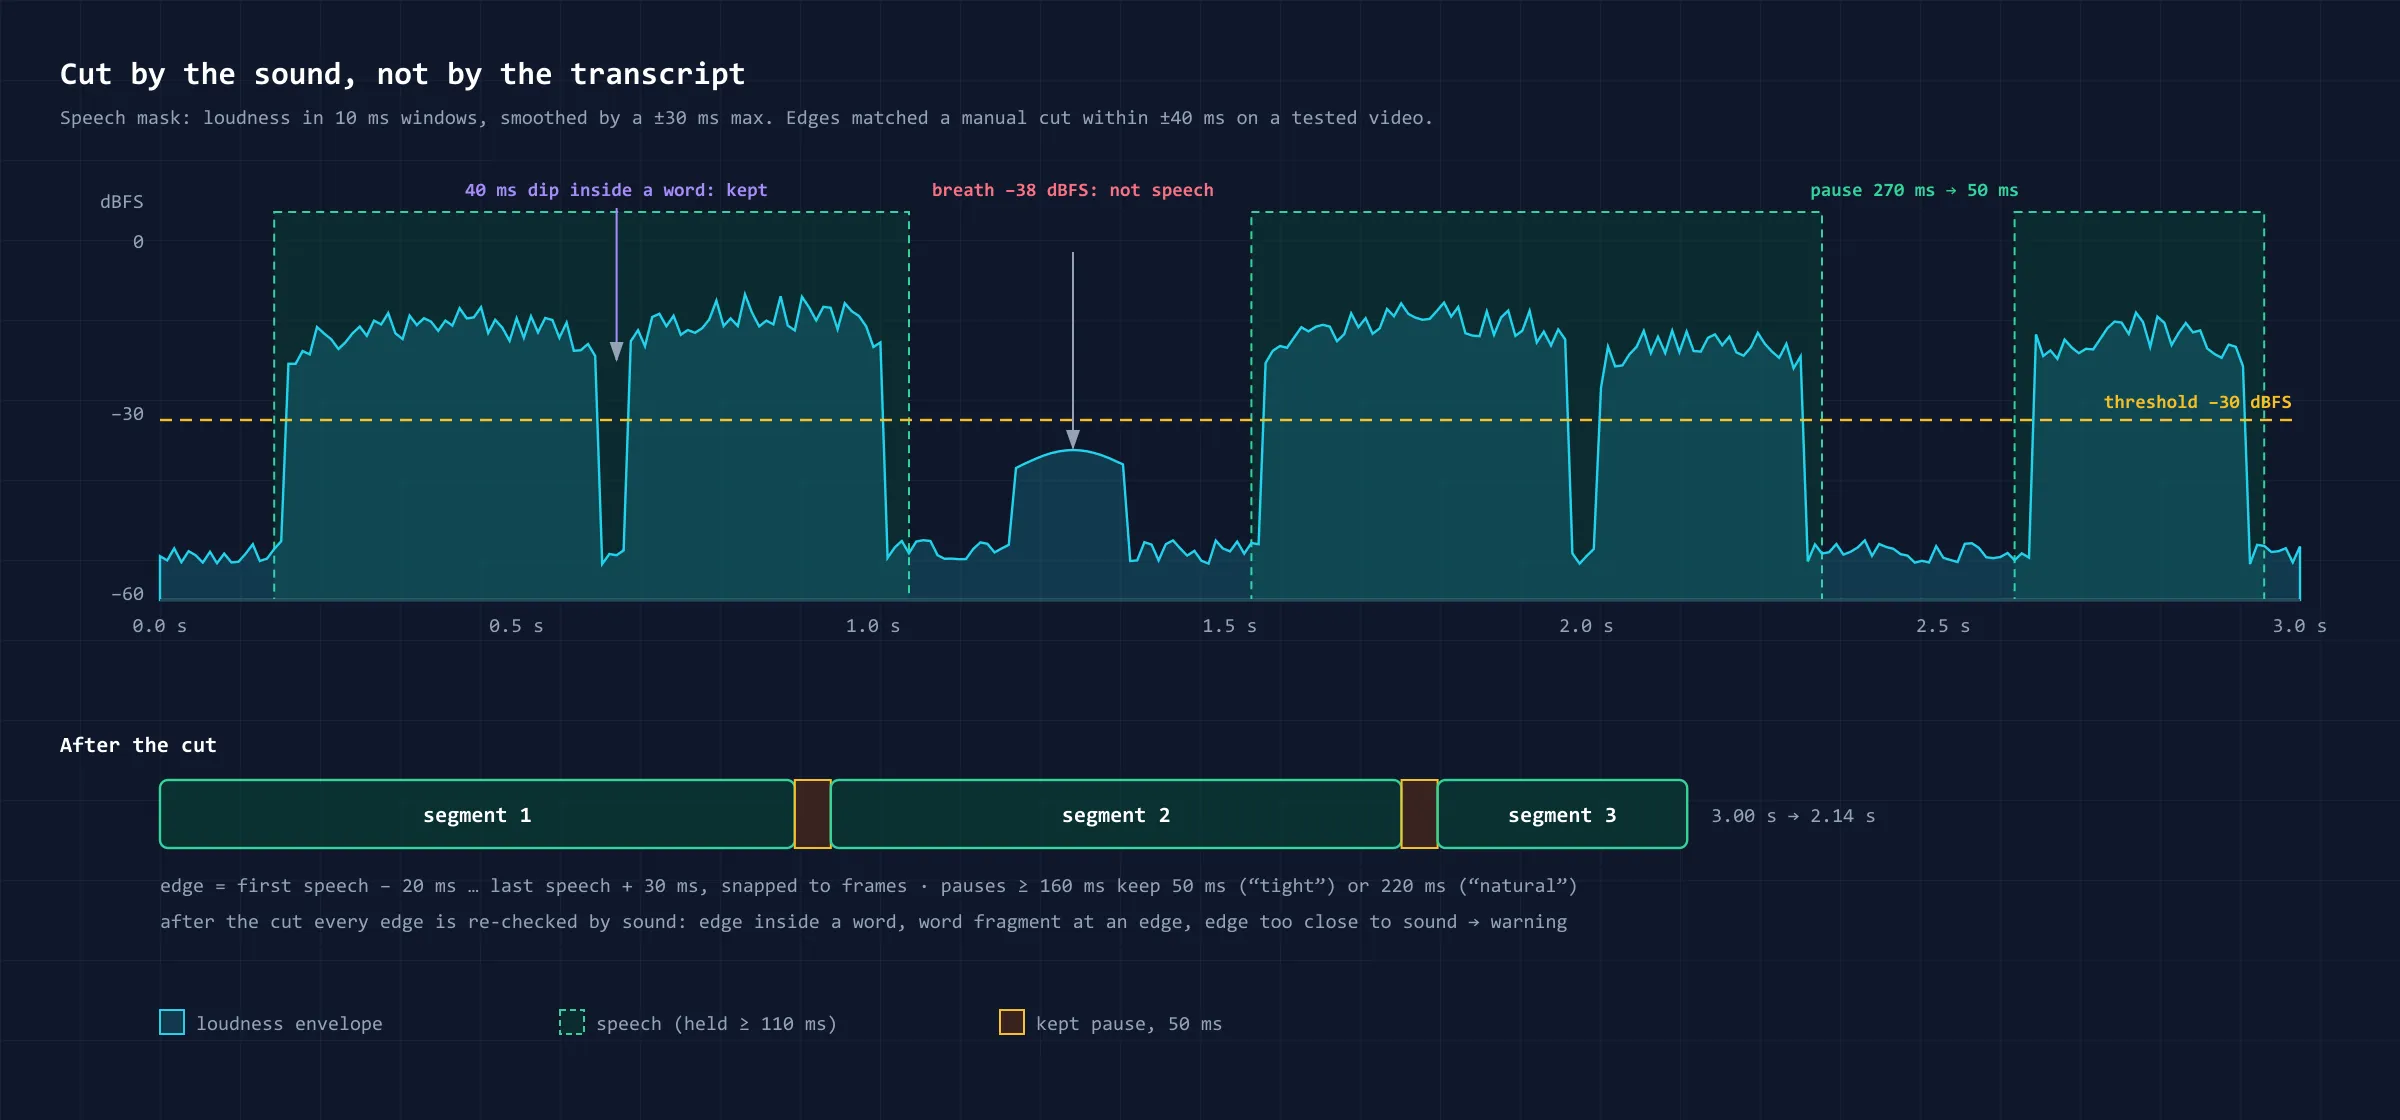Click the 'threshold −30 dBFS' label

2197,402
